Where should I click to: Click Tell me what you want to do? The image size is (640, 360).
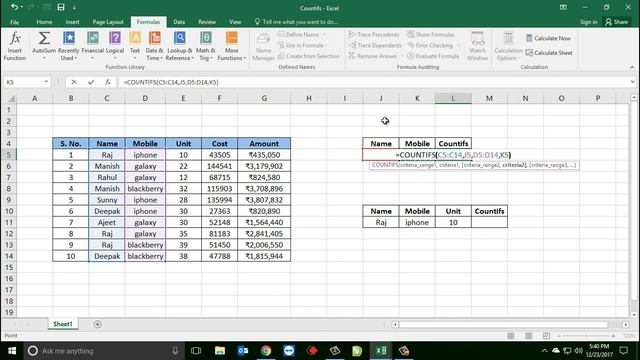[x=296, y=22]
